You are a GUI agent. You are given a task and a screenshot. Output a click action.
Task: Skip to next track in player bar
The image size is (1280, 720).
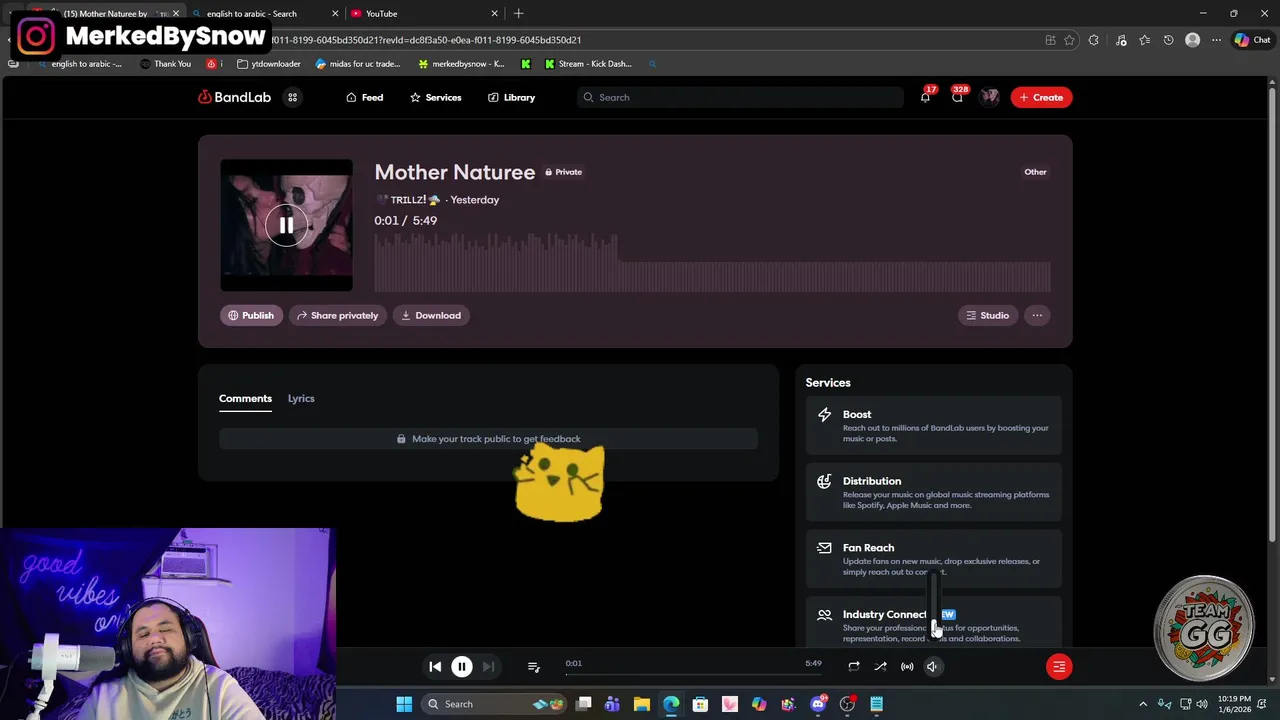coord(488,667)
